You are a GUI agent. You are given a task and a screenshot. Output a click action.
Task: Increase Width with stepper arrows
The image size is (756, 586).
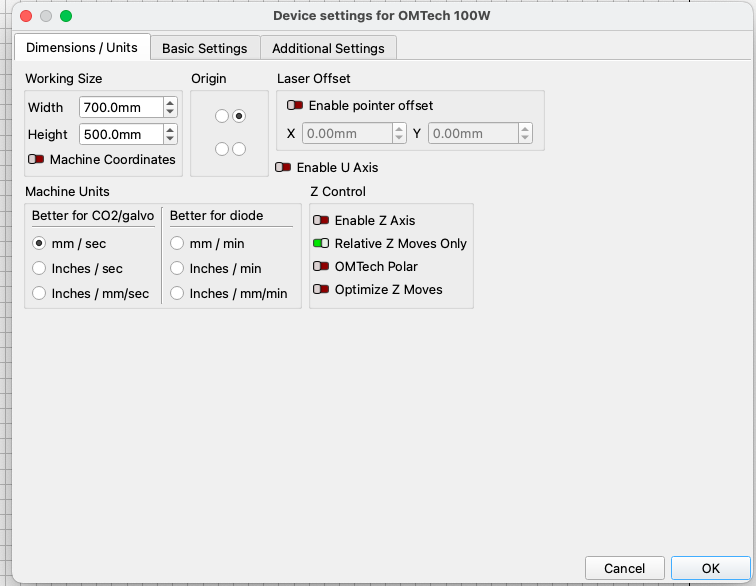[170, 103]
